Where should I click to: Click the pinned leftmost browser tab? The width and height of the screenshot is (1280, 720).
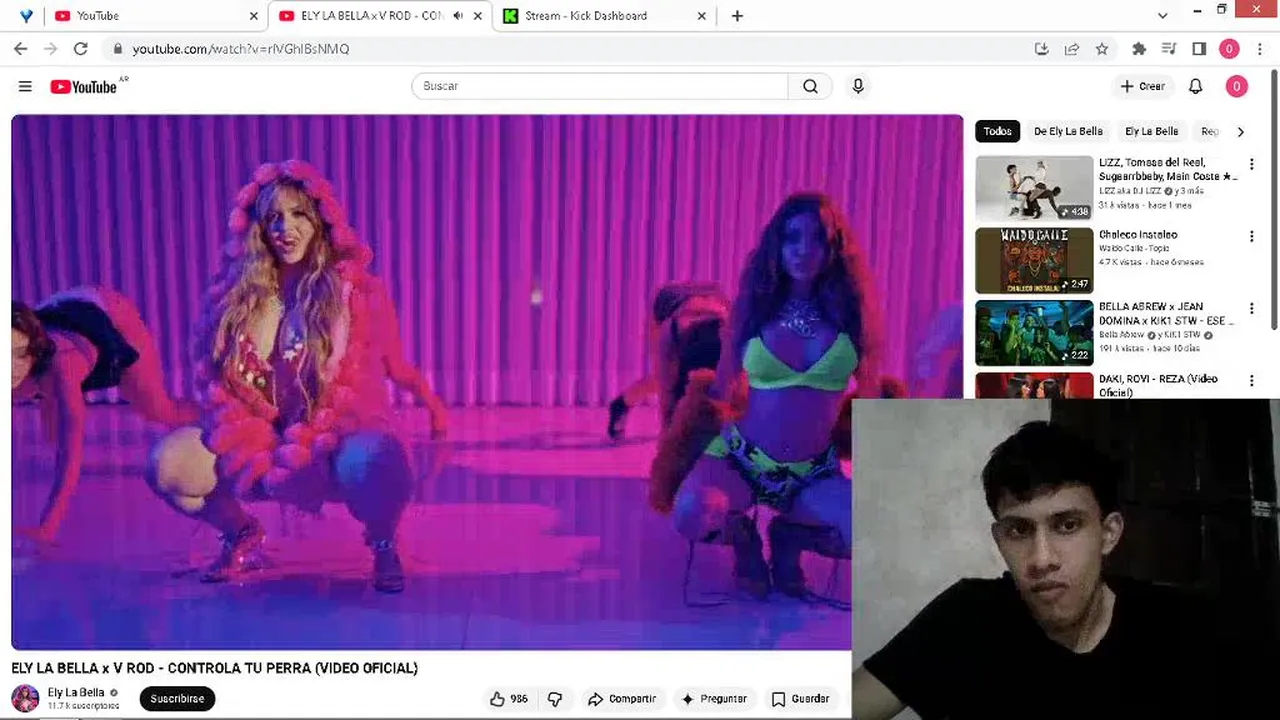point(26,16)
